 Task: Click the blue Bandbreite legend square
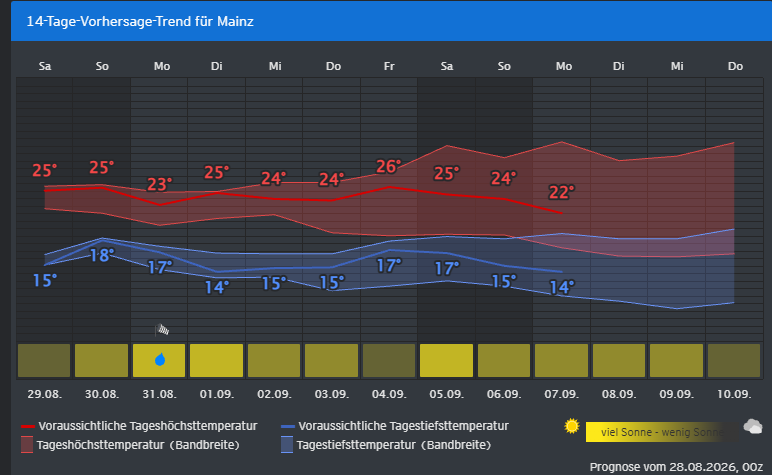[287, 445]
